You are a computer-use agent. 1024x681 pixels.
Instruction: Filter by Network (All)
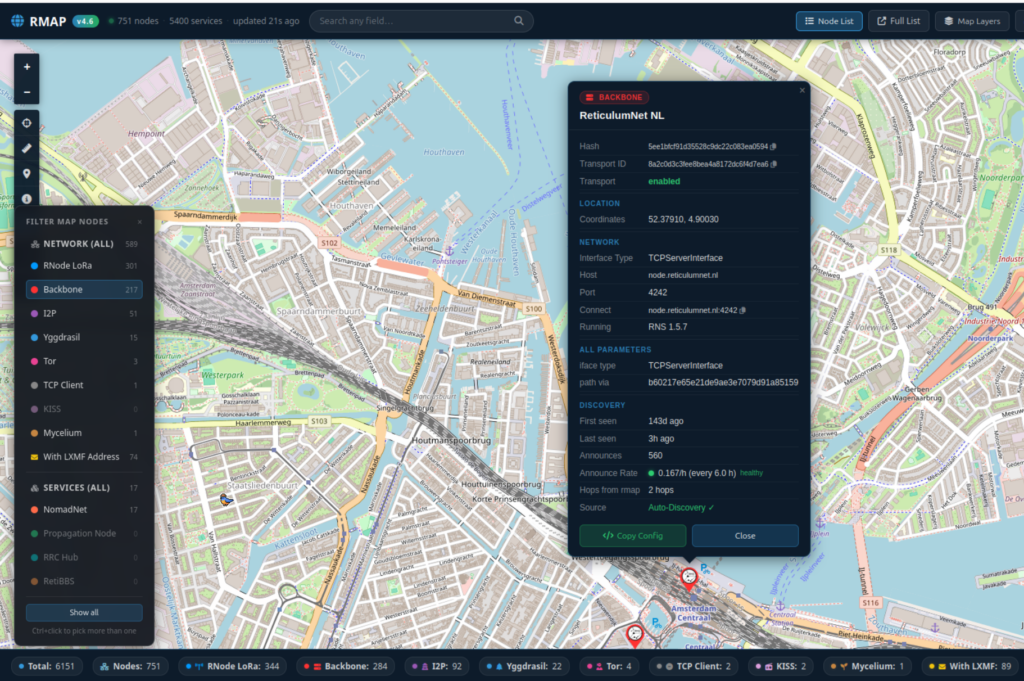pos(84,244)
